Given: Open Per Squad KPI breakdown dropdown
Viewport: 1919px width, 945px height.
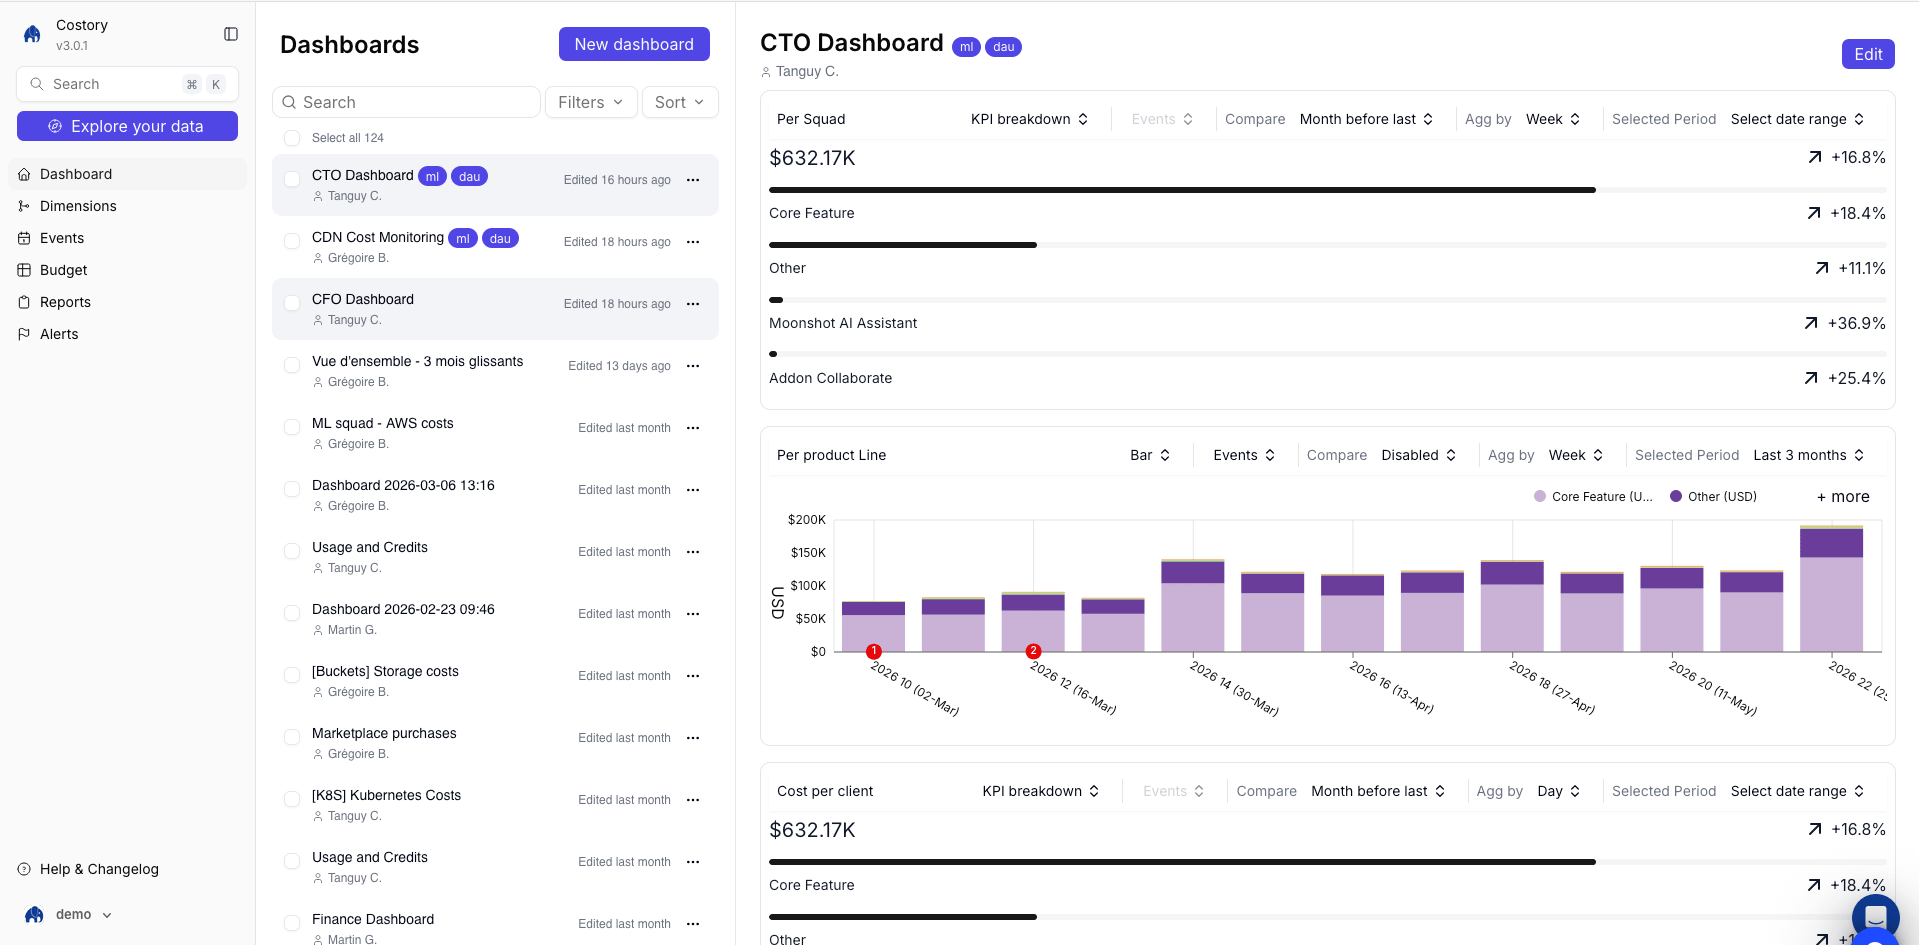Looking at the screenshot, I should tap(1029, 119).
